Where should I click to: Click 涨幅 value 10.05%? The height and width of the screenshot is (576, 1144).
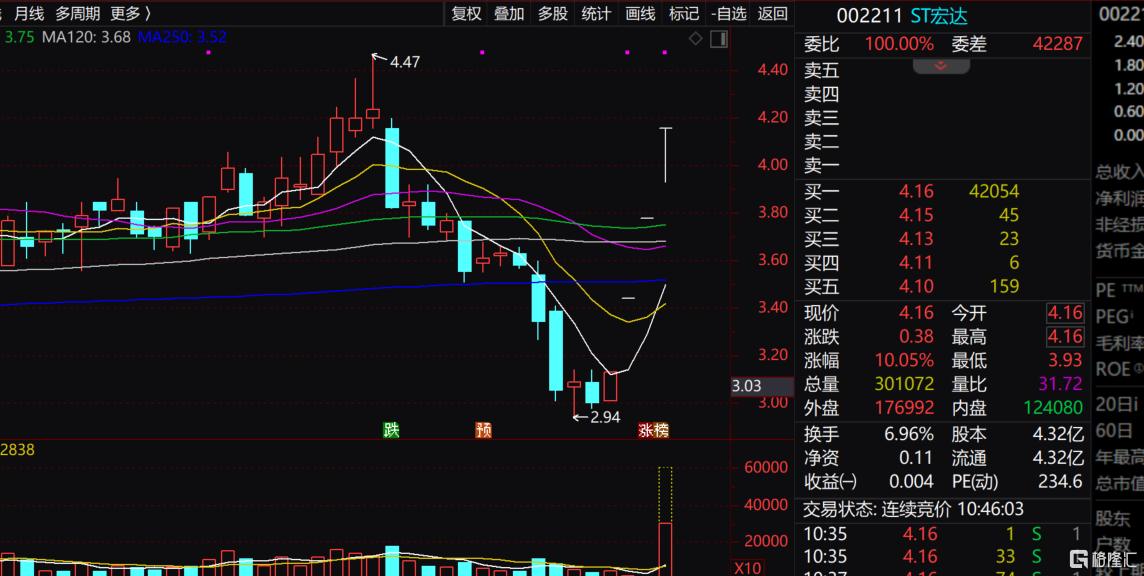[905, 361]
